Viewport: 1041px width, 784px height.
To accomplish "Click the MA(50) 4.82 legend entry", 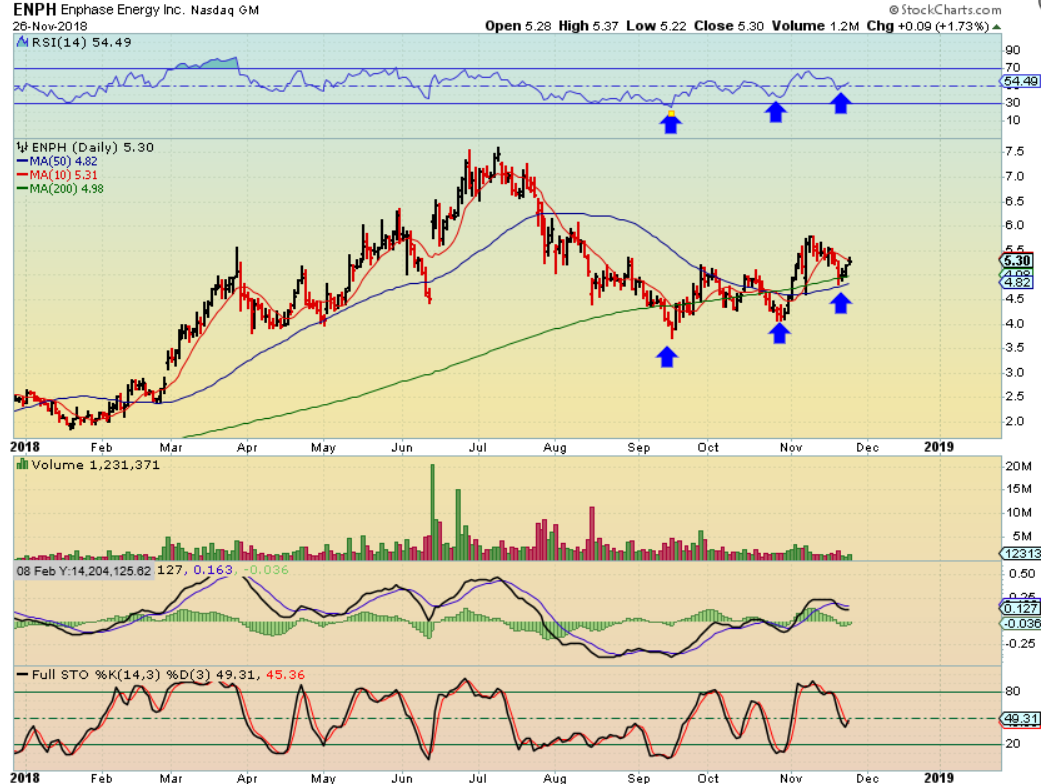I will pyautogui.click(x=58, y=161).
